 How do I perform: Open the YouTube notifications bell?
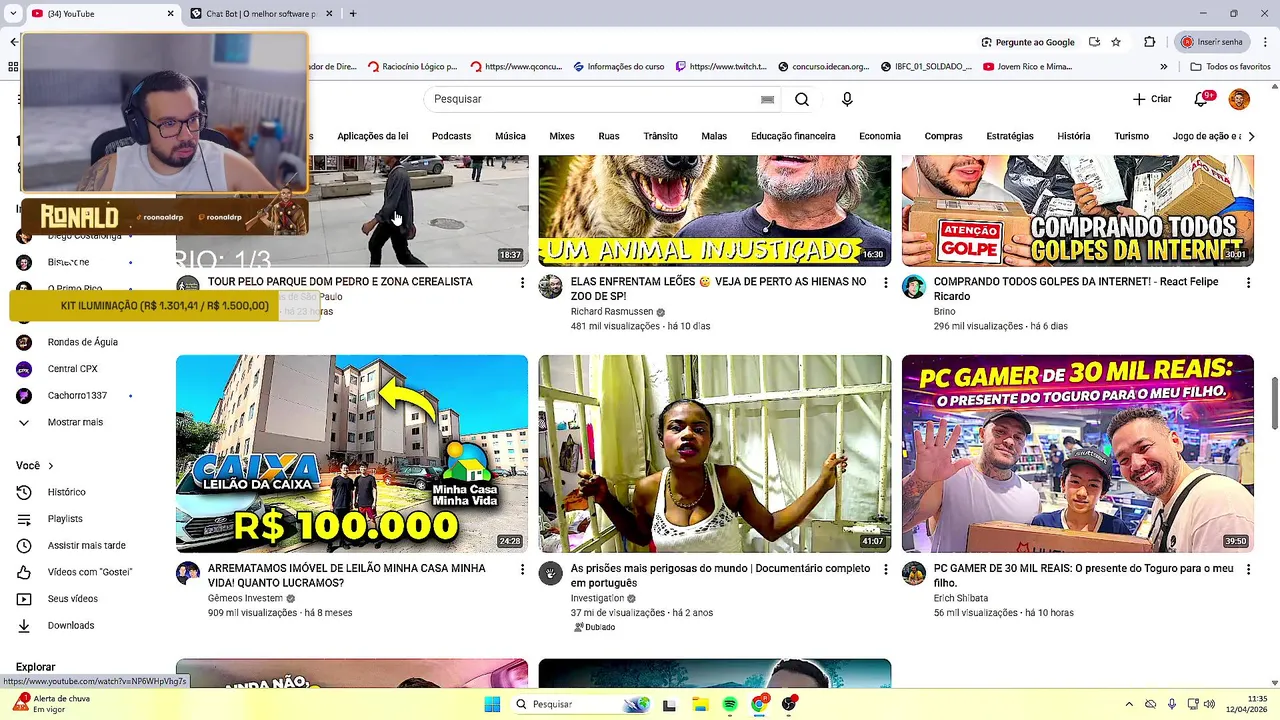[1202, 99]
